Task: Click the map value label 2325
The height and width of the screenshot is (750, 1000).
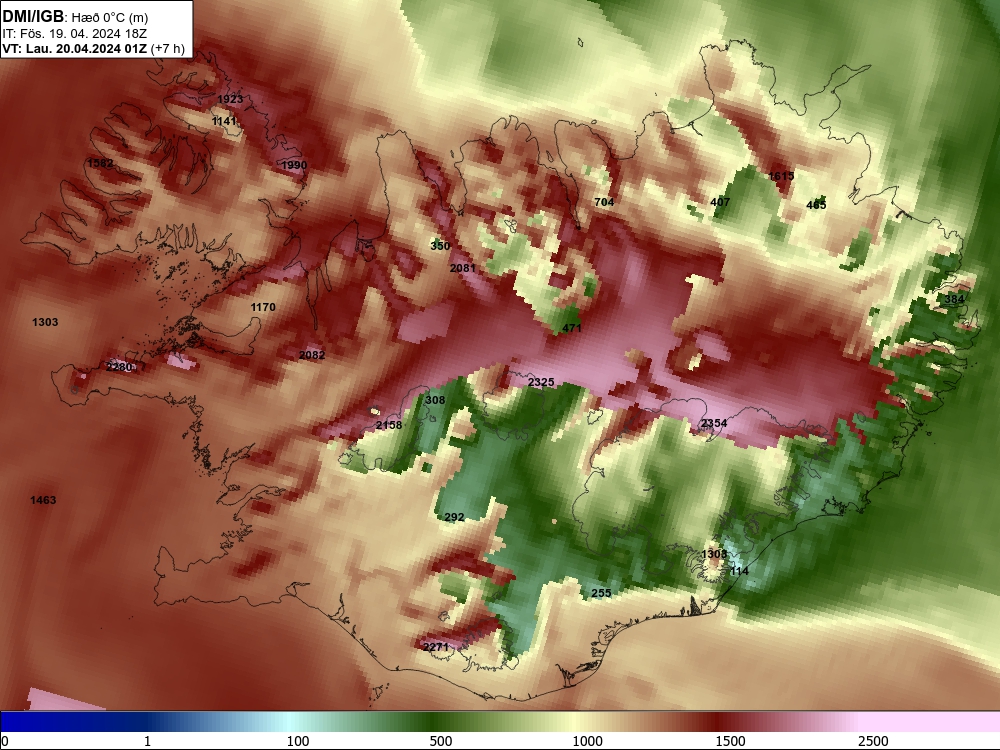Action: pos(541,383)
